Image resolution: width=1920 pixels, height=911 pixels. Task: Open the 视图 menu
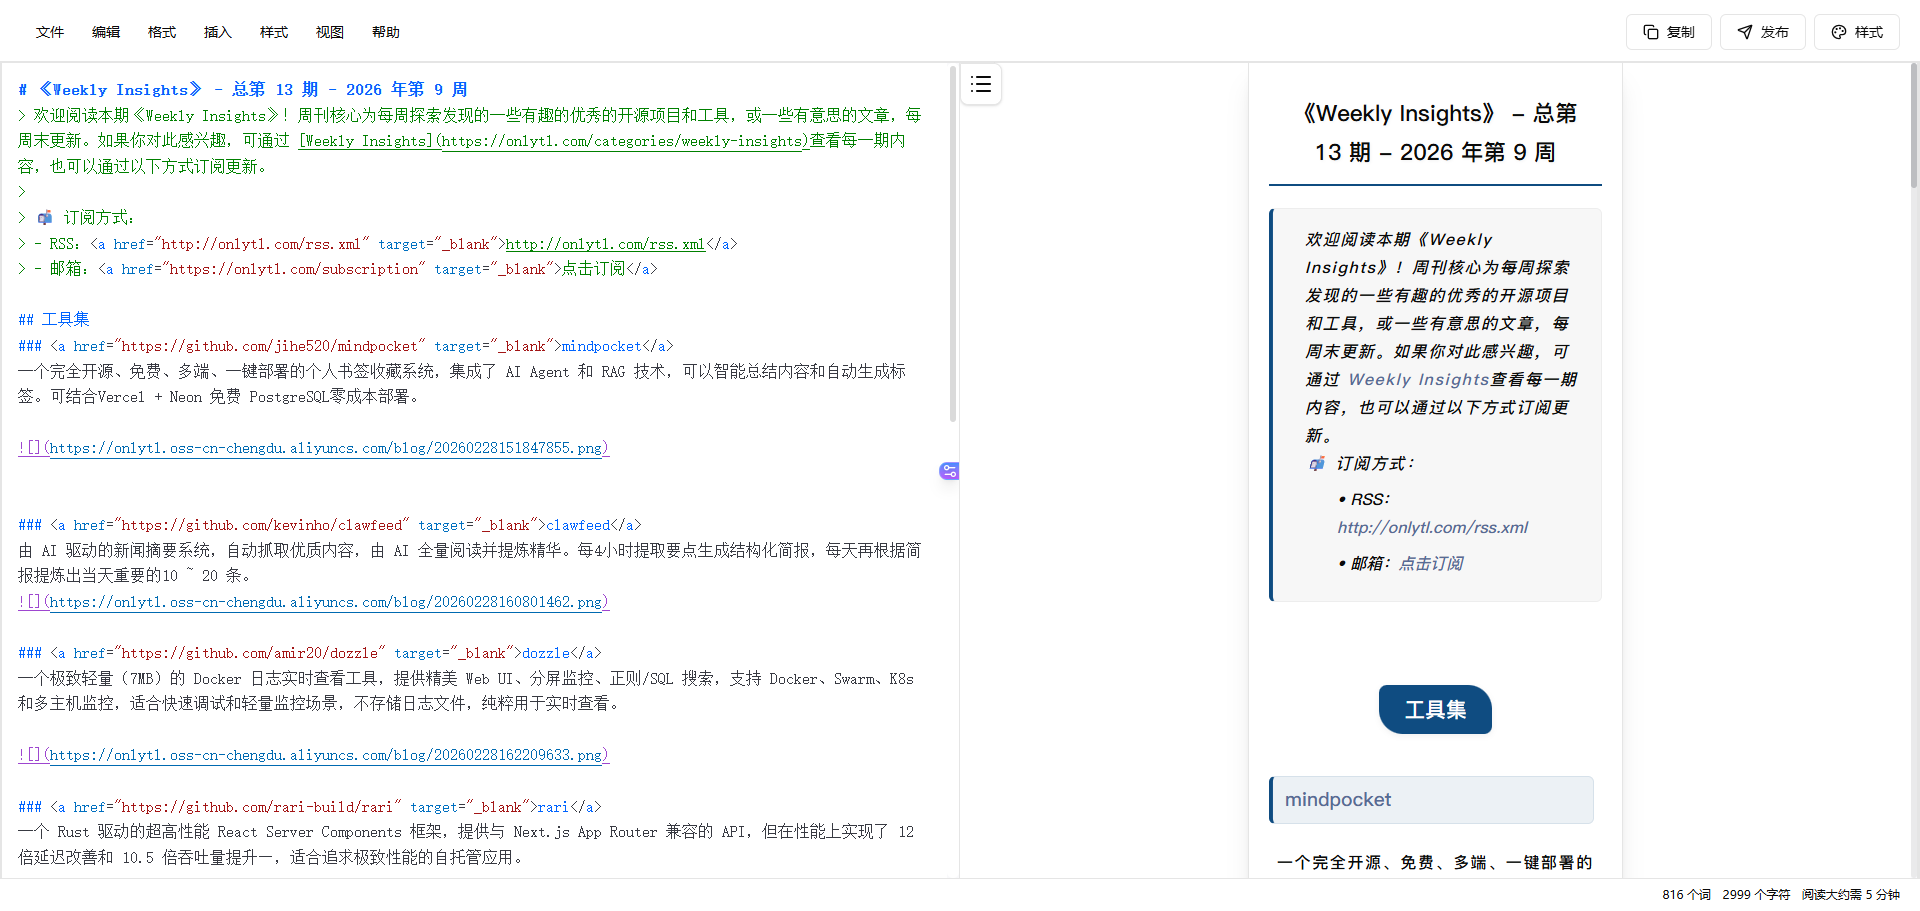[330, 32]
